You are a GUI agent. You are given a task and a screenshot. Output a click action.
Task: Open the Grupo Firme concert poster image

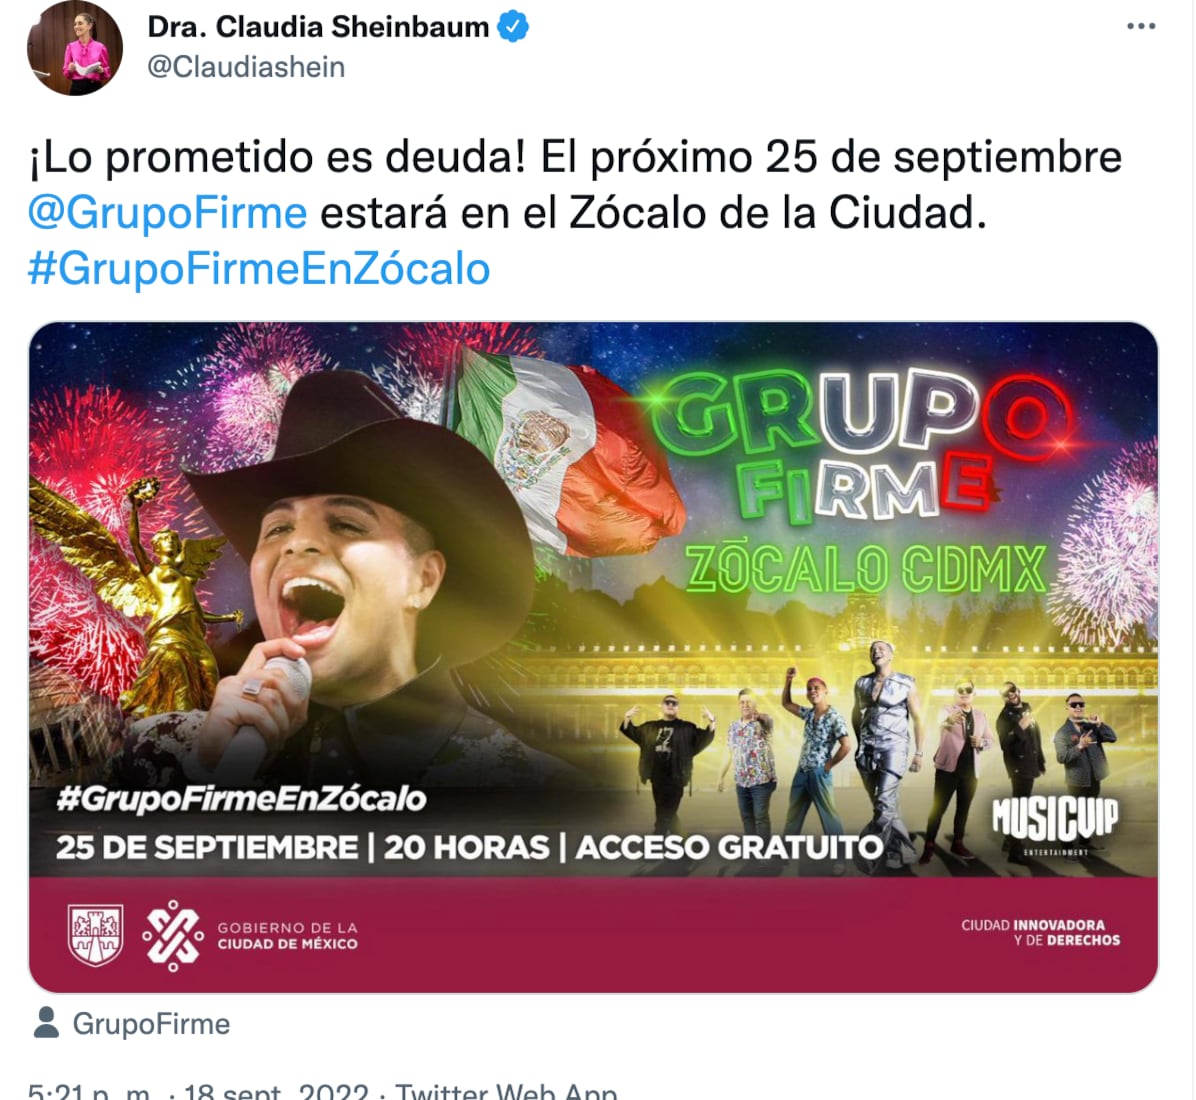(593, 657)
